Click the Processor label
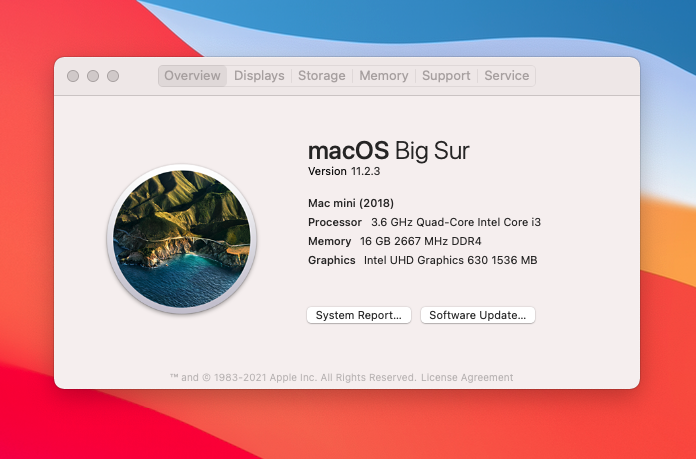This screenshot has height=459, width=696. point(335,222)
